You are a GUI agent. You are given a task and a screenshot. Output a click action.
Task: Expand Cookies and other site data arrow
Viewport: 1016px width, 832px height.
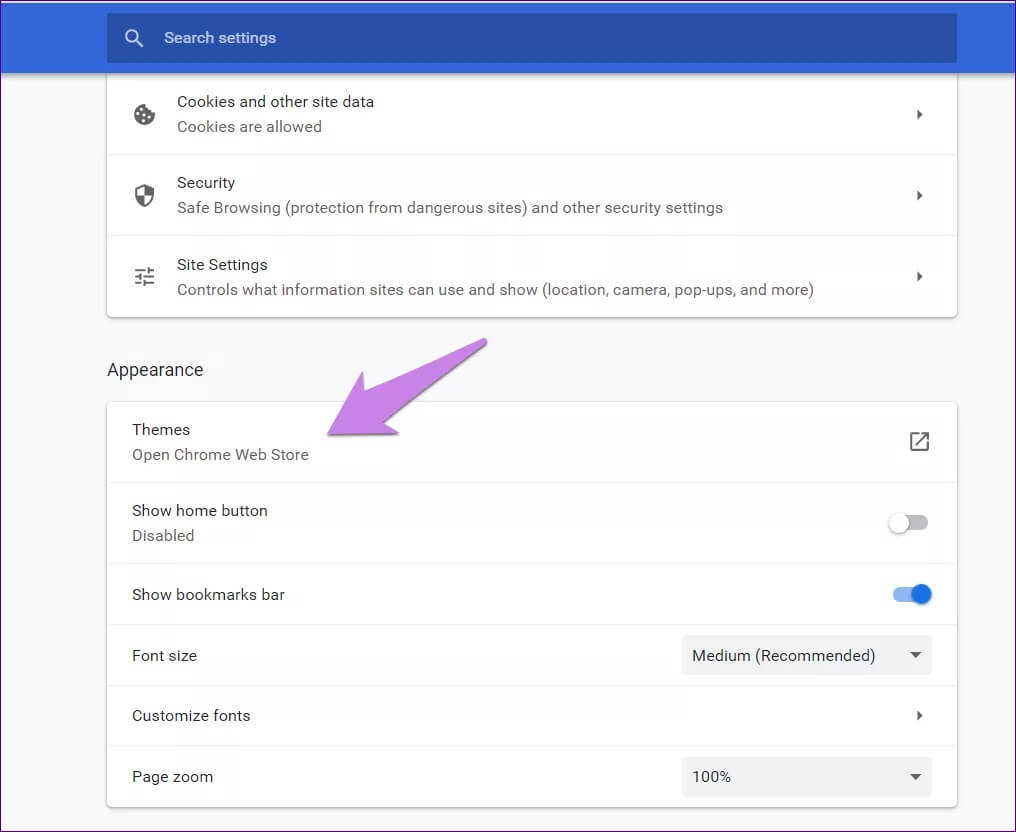click(x=919, y=114)
